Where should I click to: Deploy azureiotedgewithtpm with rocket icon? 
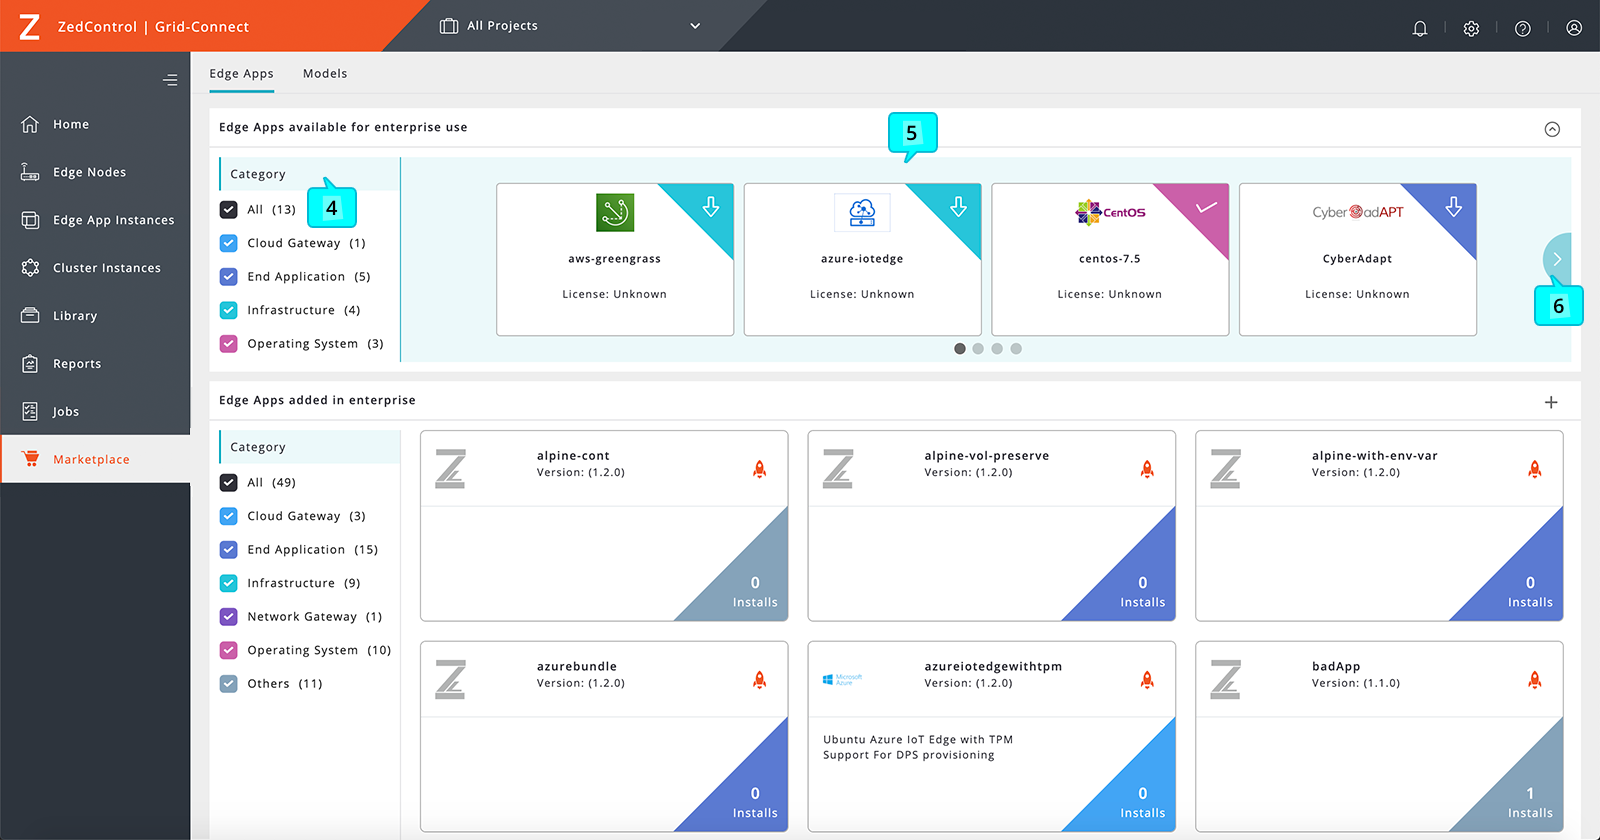point(1147,680)
